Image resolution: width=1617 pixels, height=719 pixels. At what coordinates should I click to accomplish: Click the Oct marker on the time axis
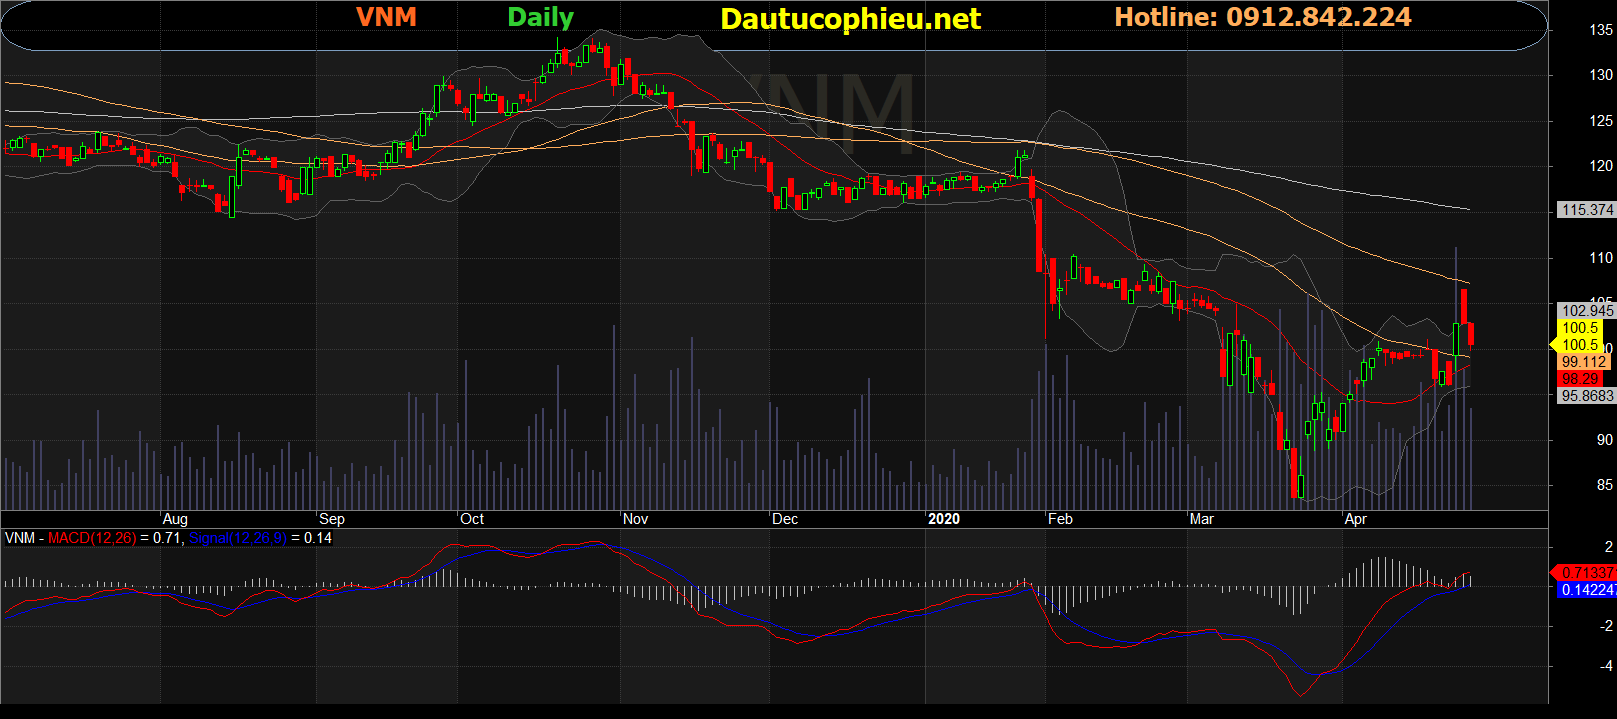(x=472, y=519)
